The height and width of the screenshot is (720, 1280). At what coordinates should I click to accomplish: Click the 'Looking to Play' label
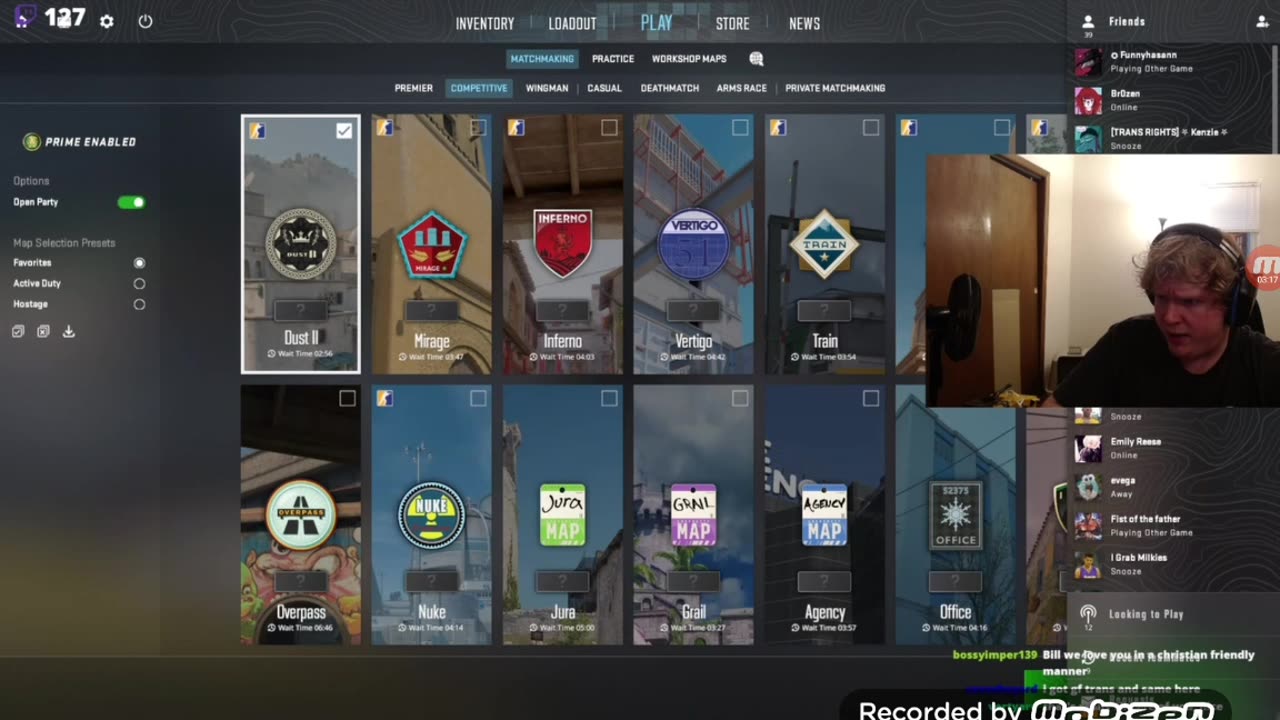1146,614
